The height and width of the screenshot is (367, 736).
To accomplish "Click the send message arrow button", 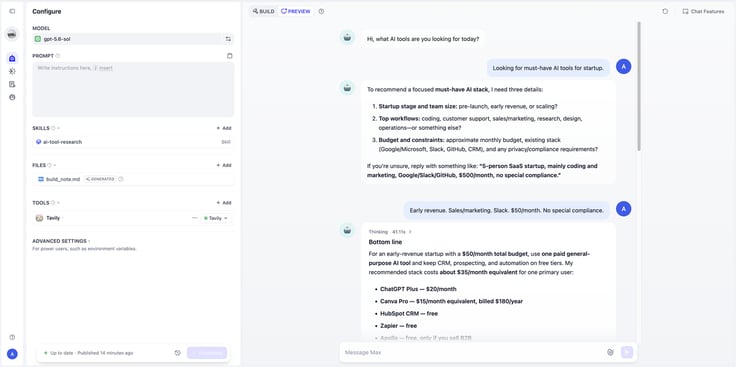I will point(627,352).
